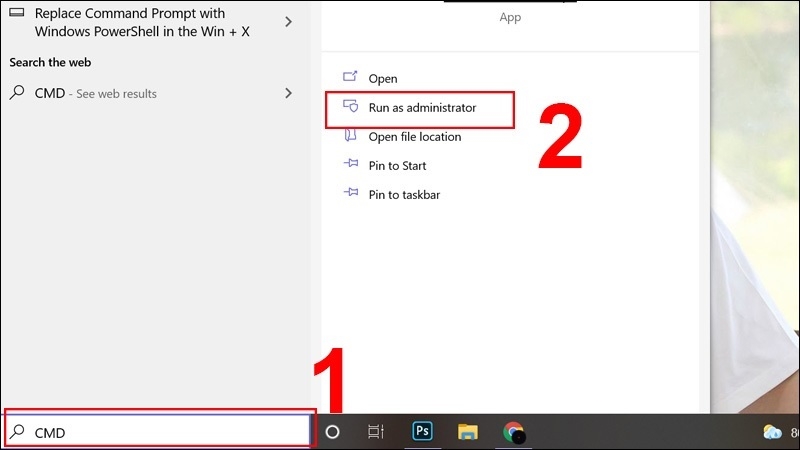Viewport: 800px width, 450px height.
Task: Expand the Replace Command Prompt result arrow
Action: pos(288,21)
